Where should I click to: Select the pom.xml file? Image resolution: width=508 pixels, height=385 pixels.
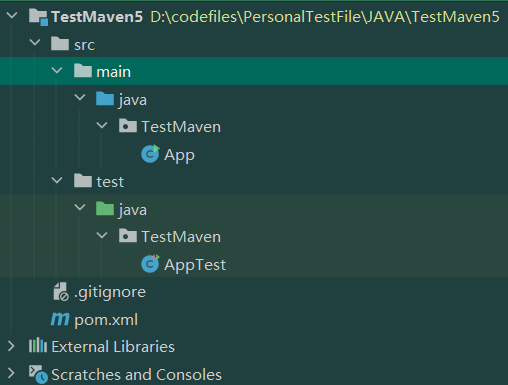tap(106, 320)
